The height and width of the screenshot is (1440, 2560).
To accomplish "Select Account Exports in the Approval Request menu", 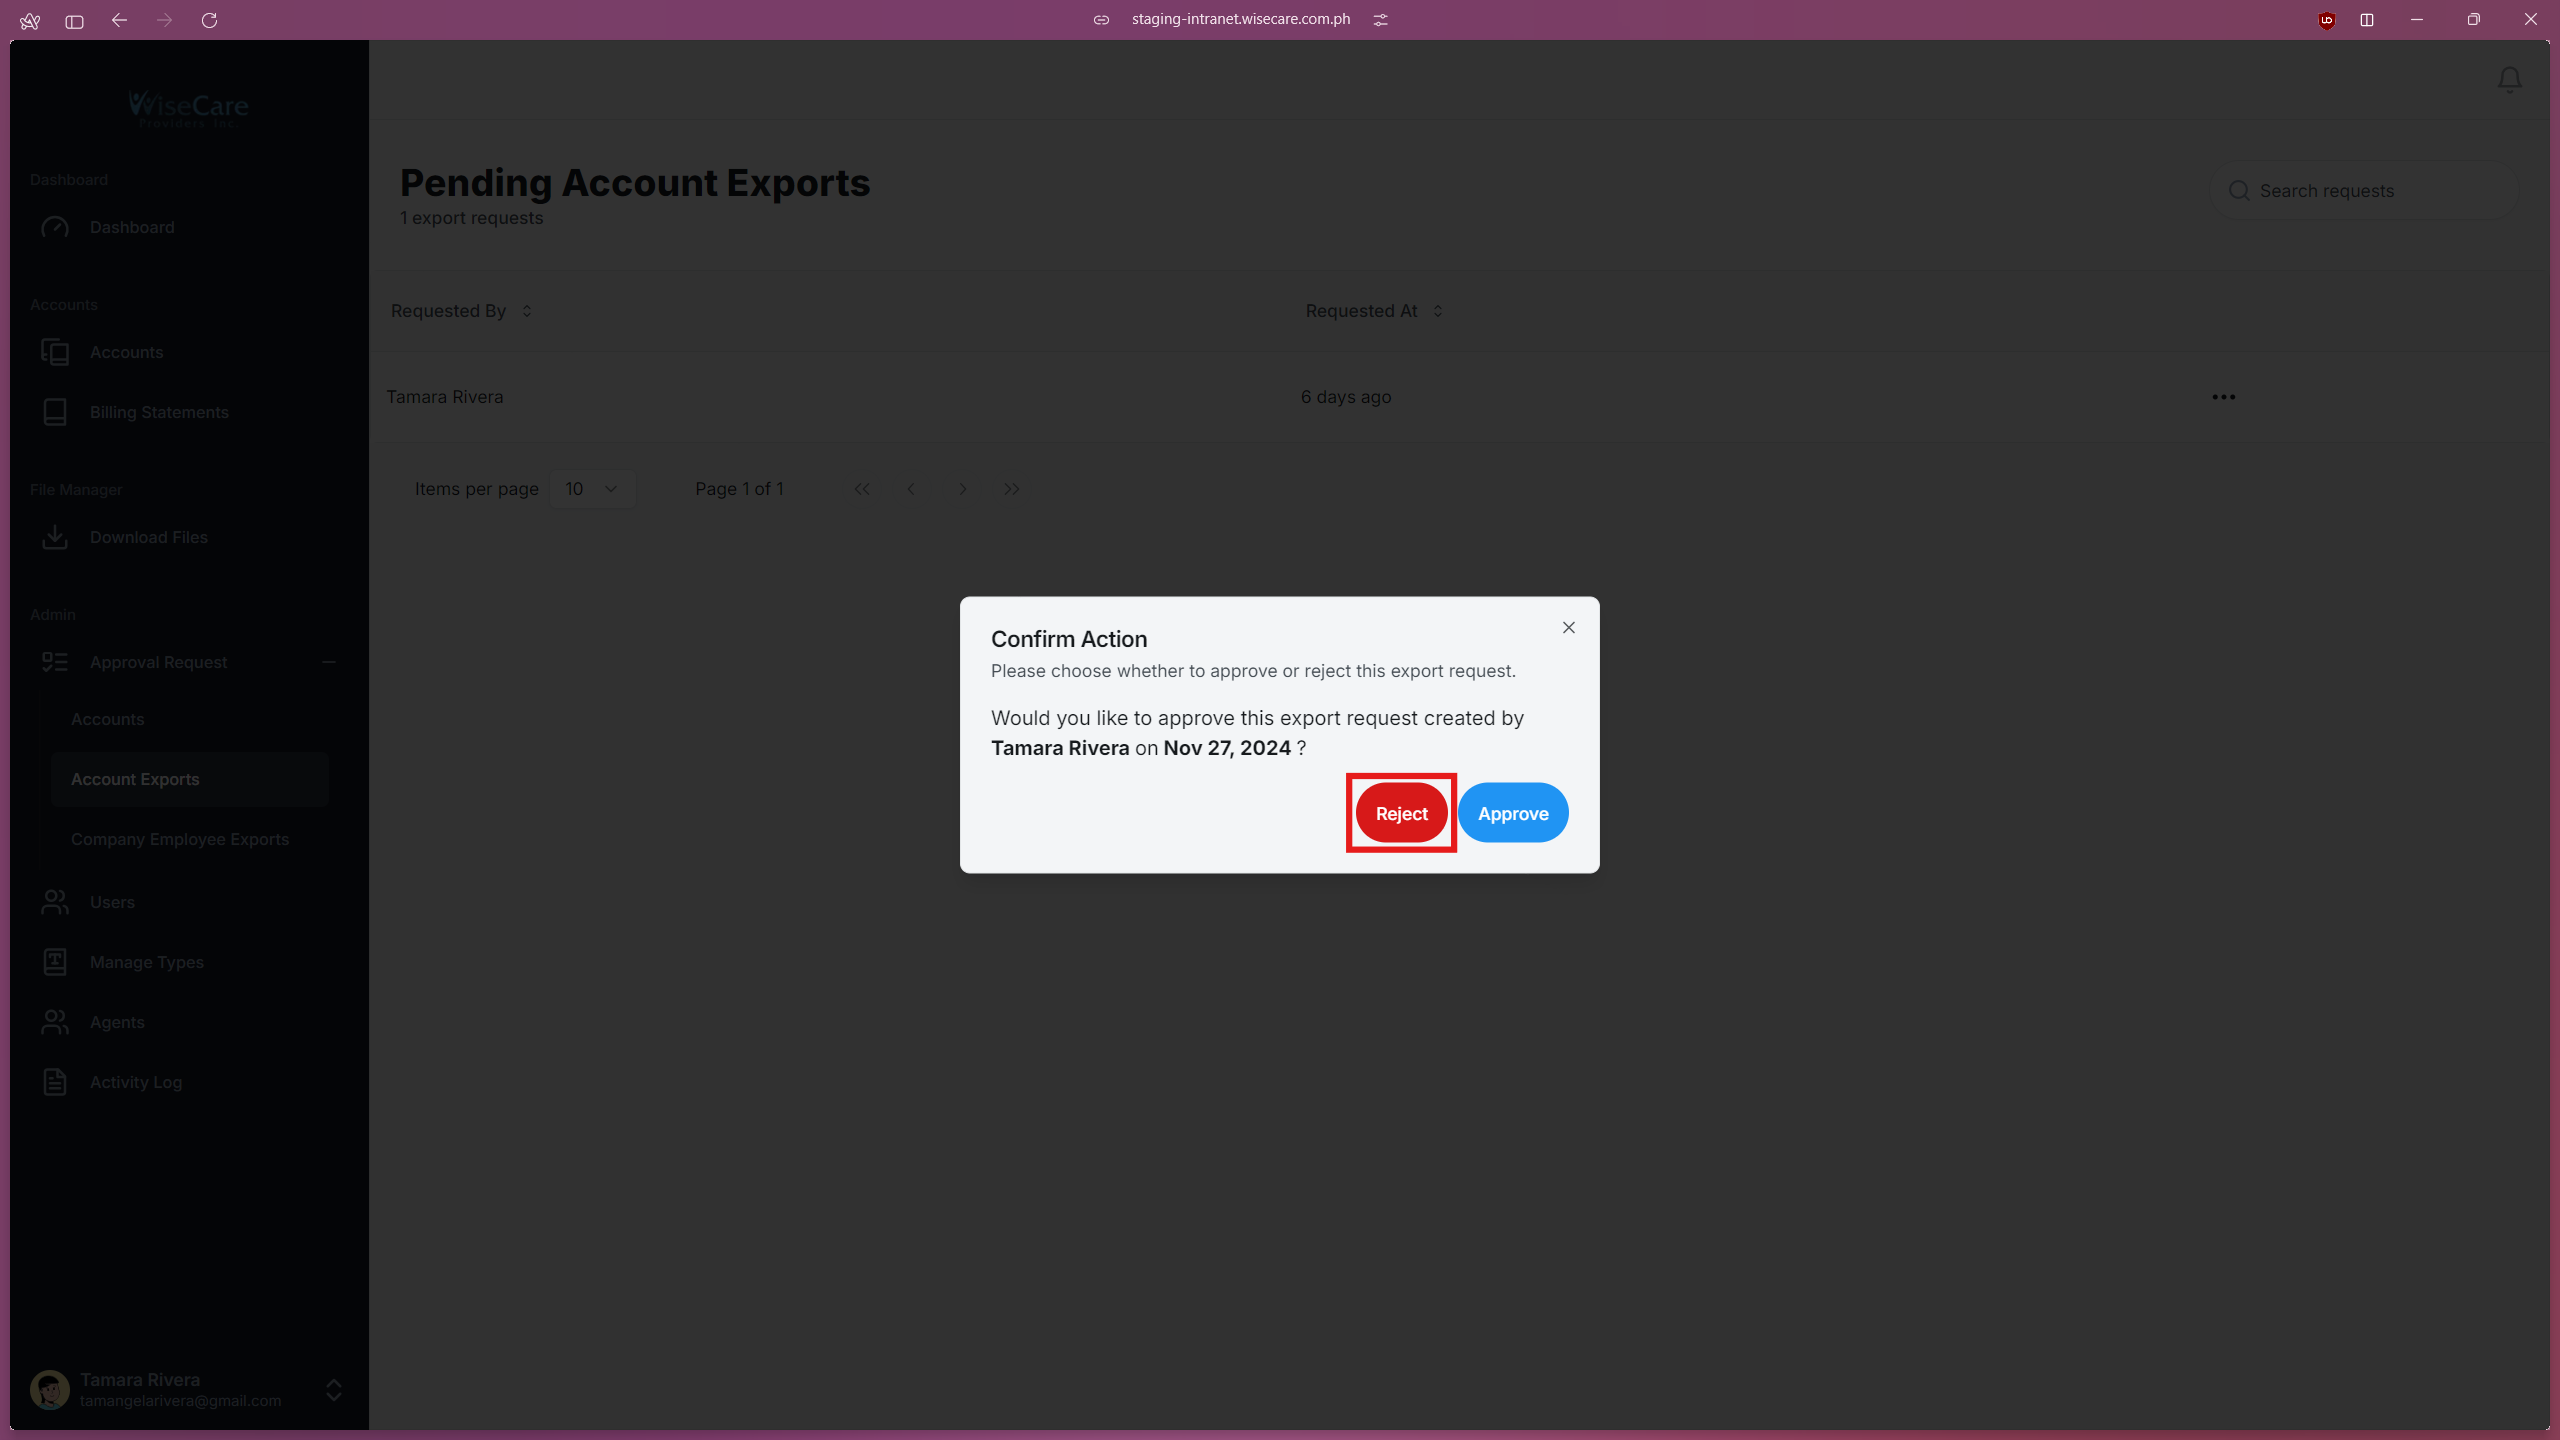I will [135, 779].
